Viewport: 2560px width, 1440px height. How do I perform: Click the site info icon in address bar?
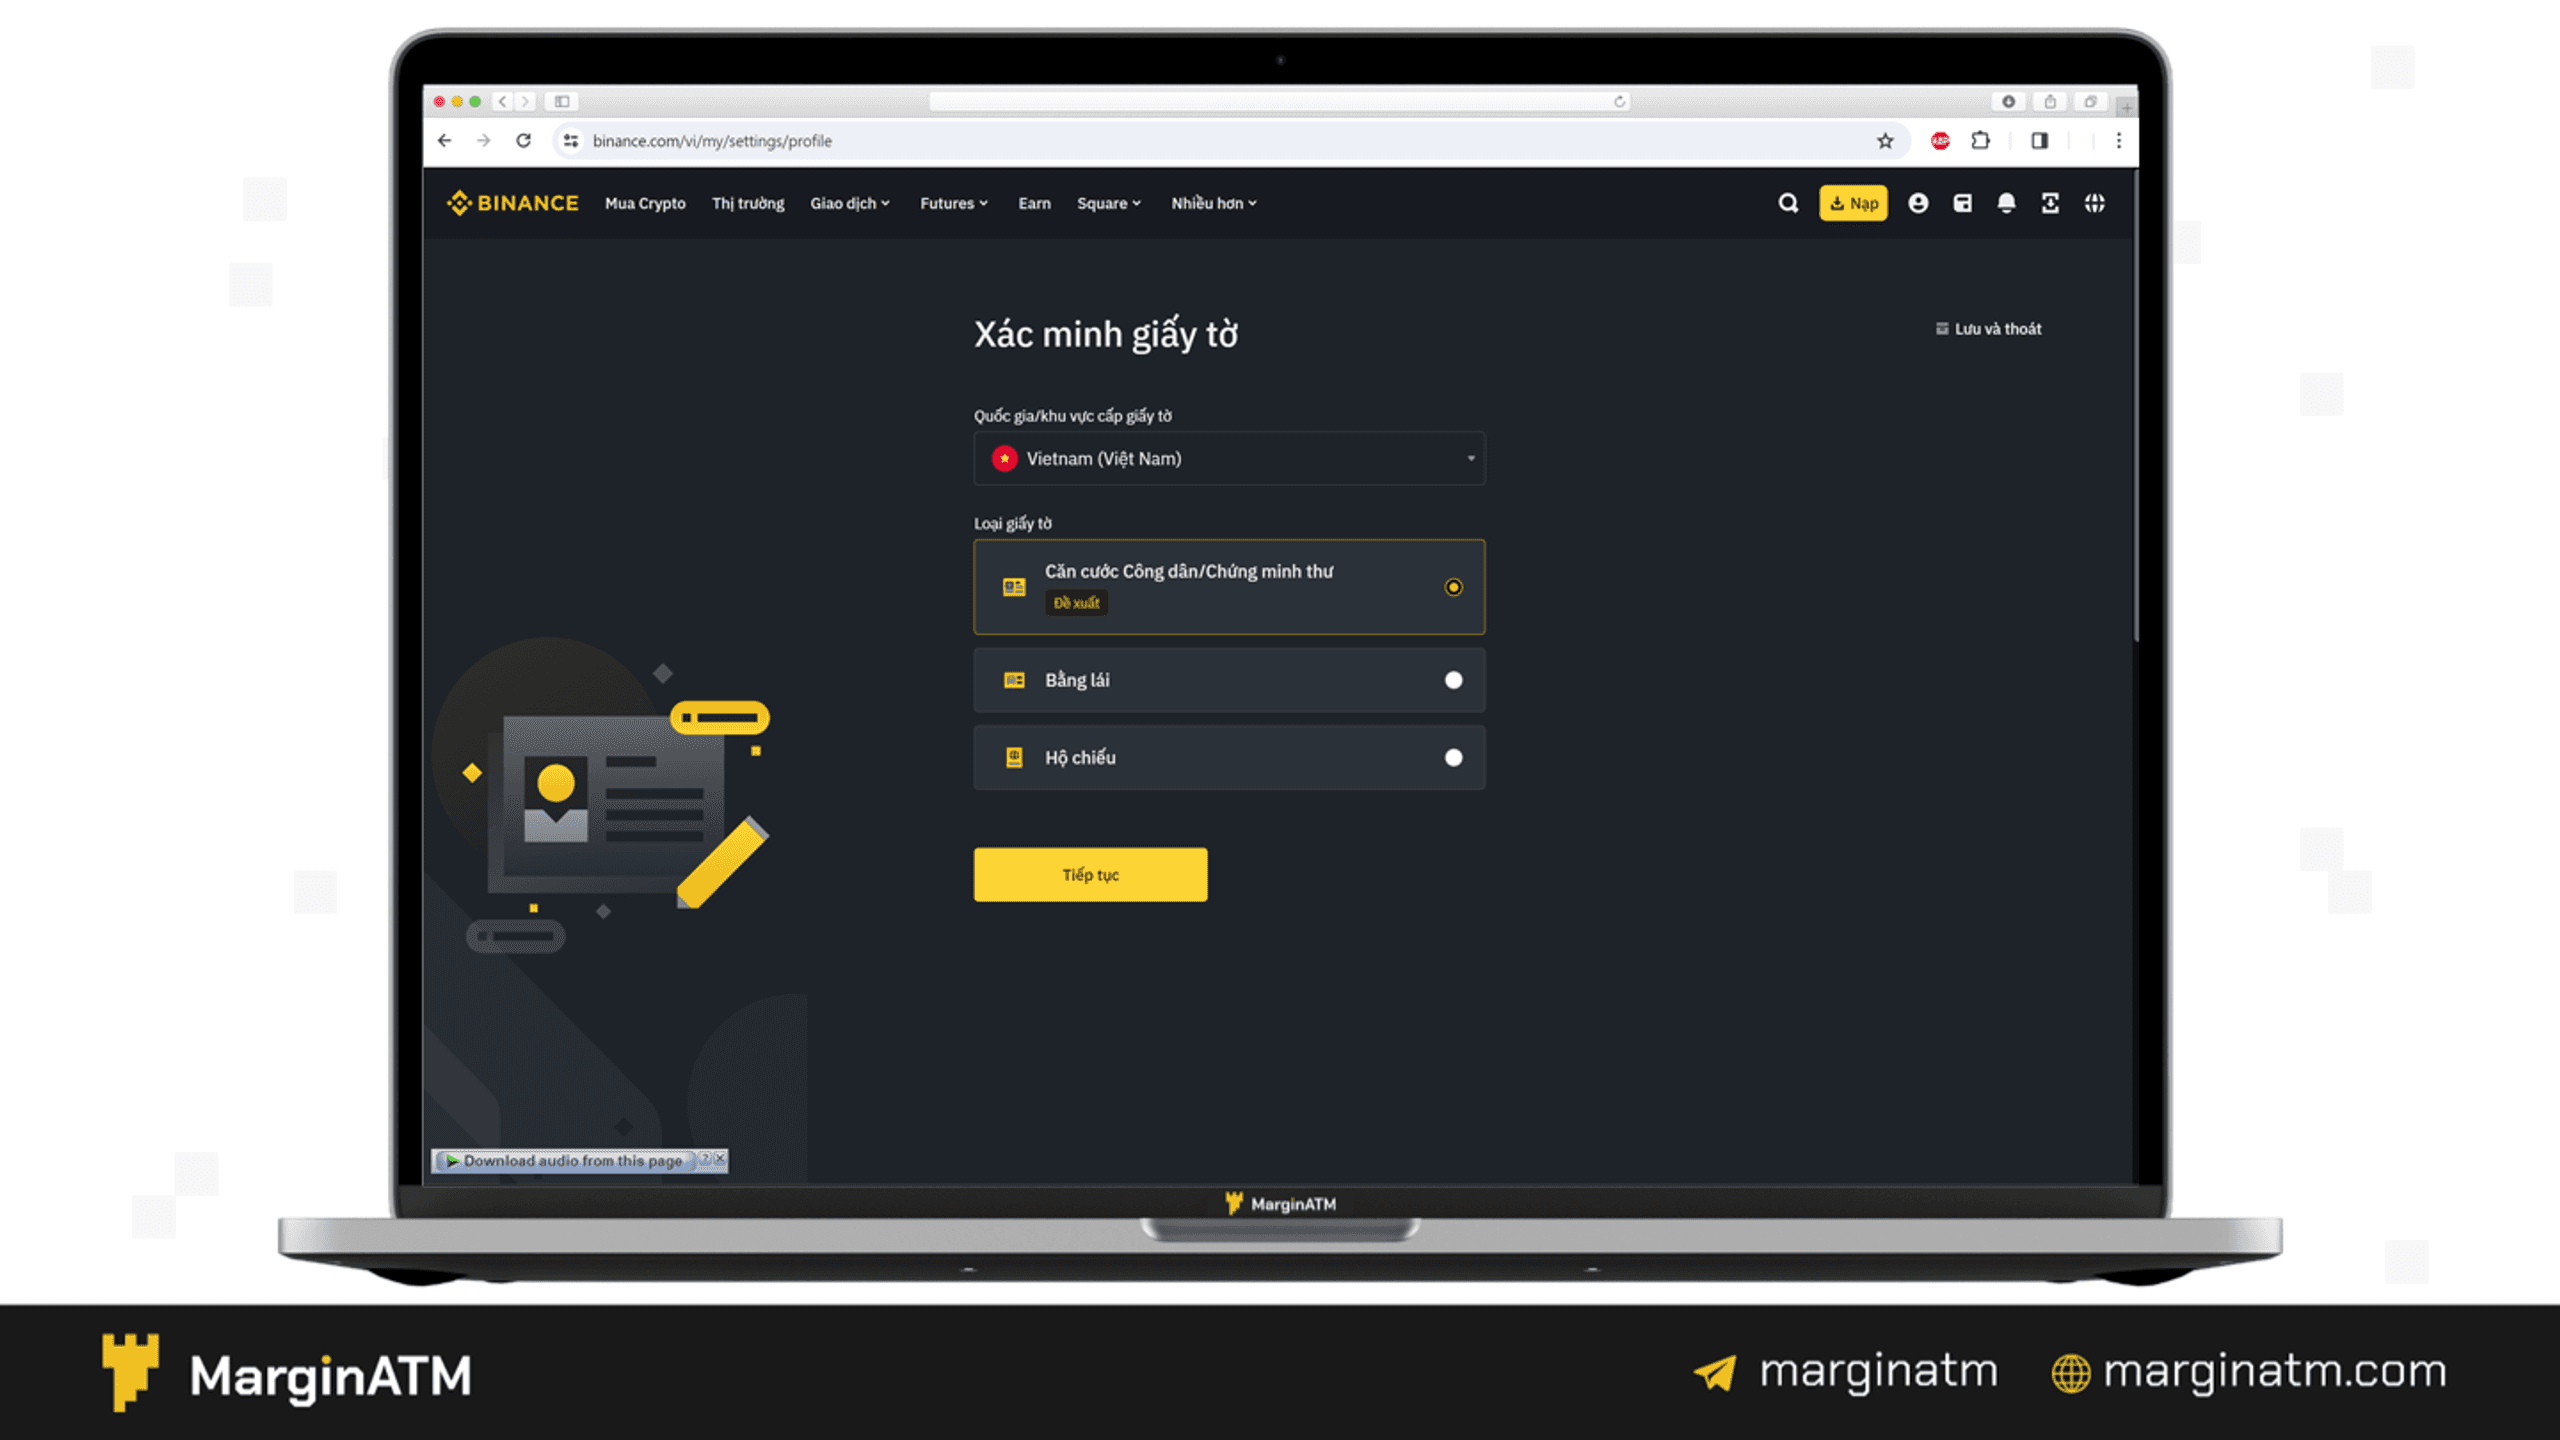click(571, 141)
